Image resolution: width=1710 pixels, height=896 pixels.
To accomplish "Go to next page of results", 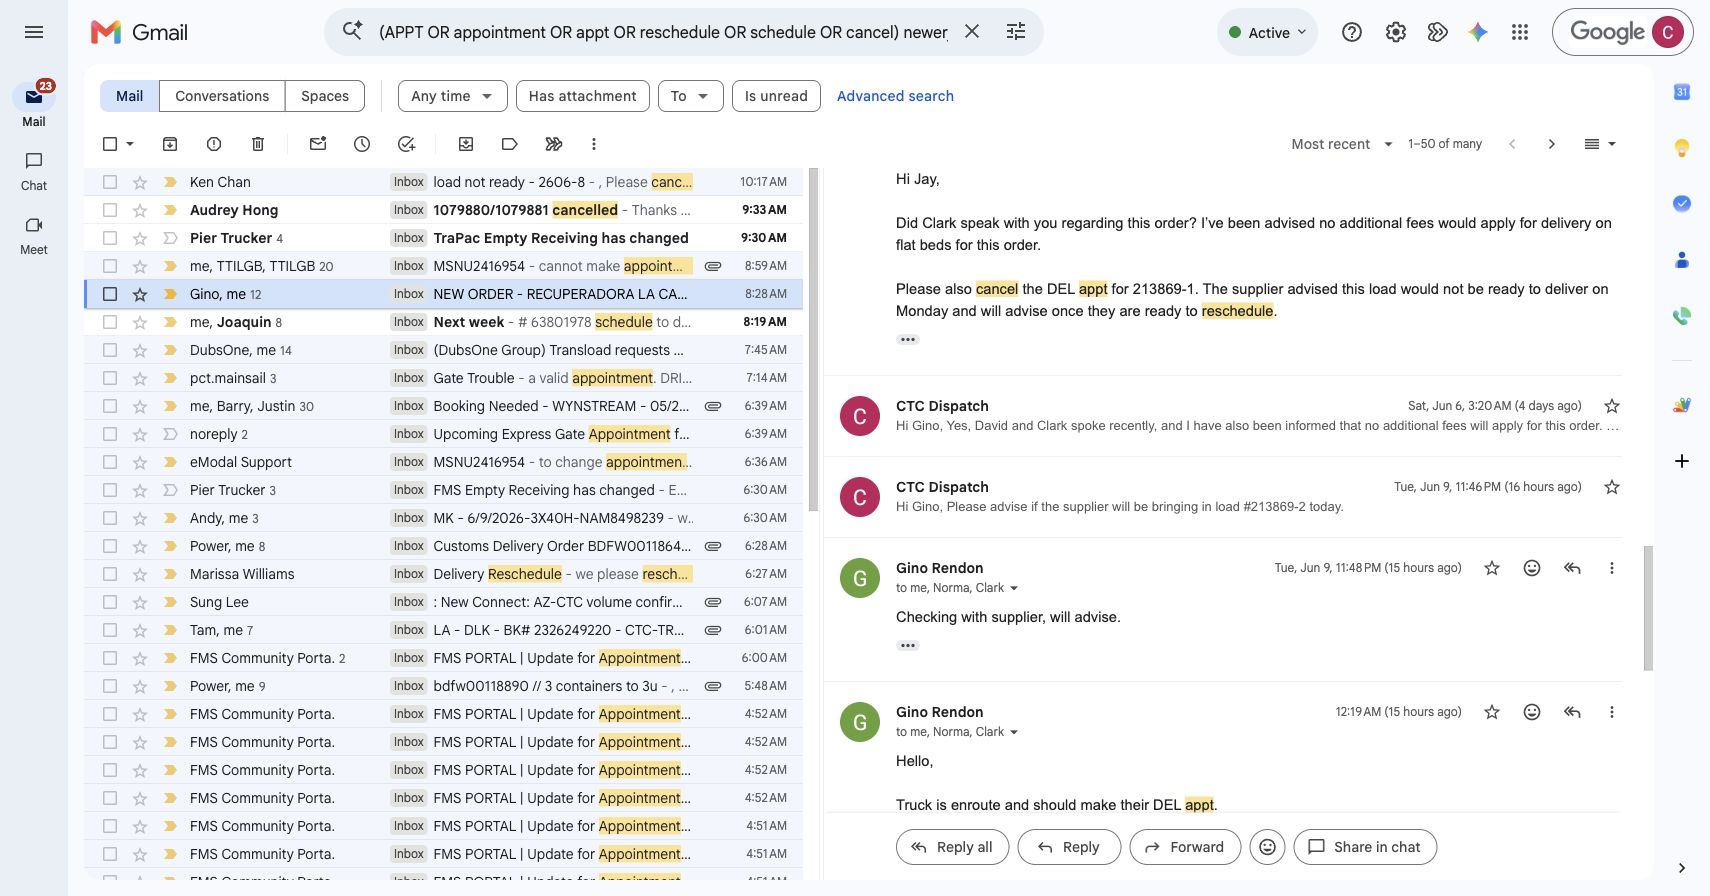I will pyautogui.click(x=1551, y=144).
